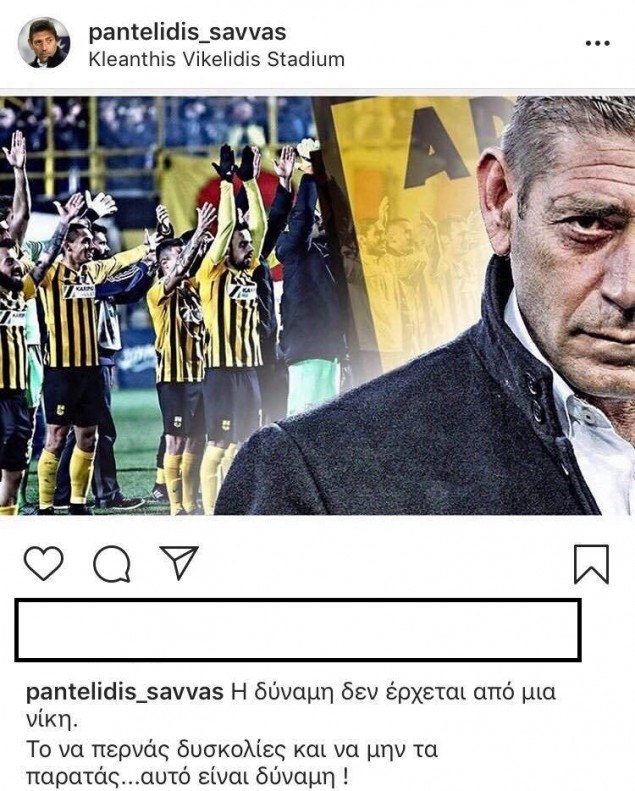Save the post with the bookmark icon

(x=592, y=564)
